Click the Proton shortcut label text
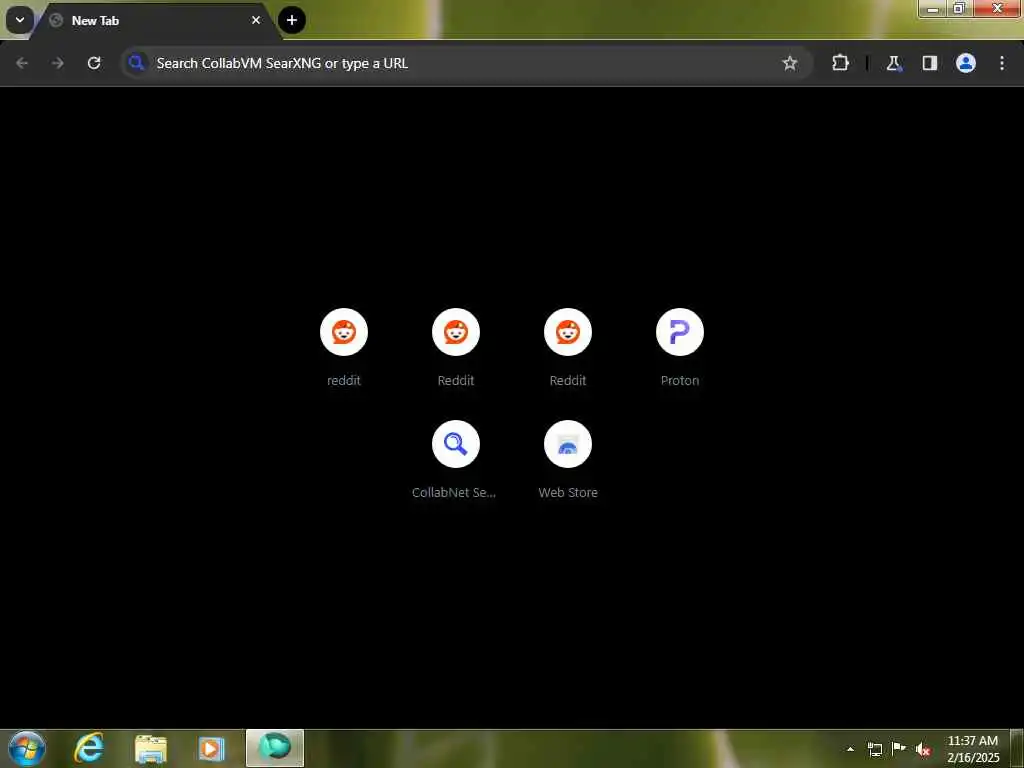Viewport: 1024px width, 768px height. [x=679, y=381]
